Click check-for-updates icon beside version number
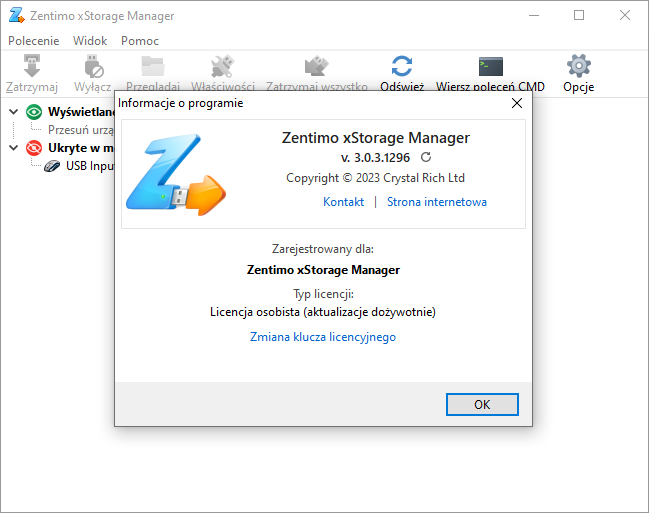 click(426, 157)
